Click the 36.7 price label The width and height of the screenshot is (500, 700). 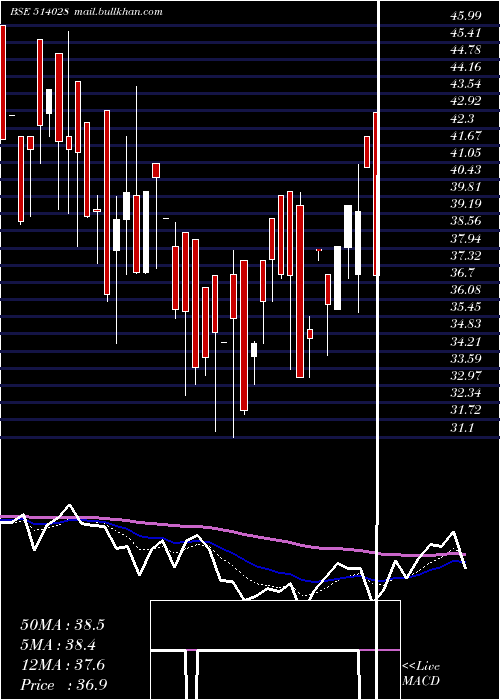tap(462, 273)
